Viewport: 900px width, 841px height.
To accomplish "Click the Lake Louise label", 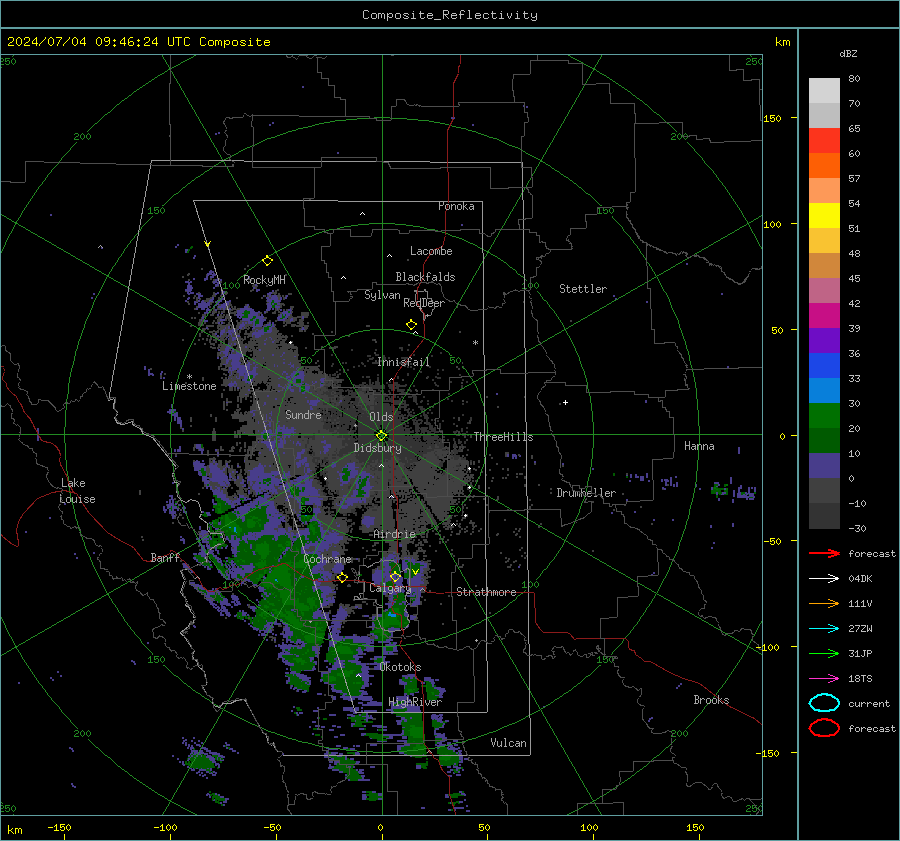I will pos(77,491).
